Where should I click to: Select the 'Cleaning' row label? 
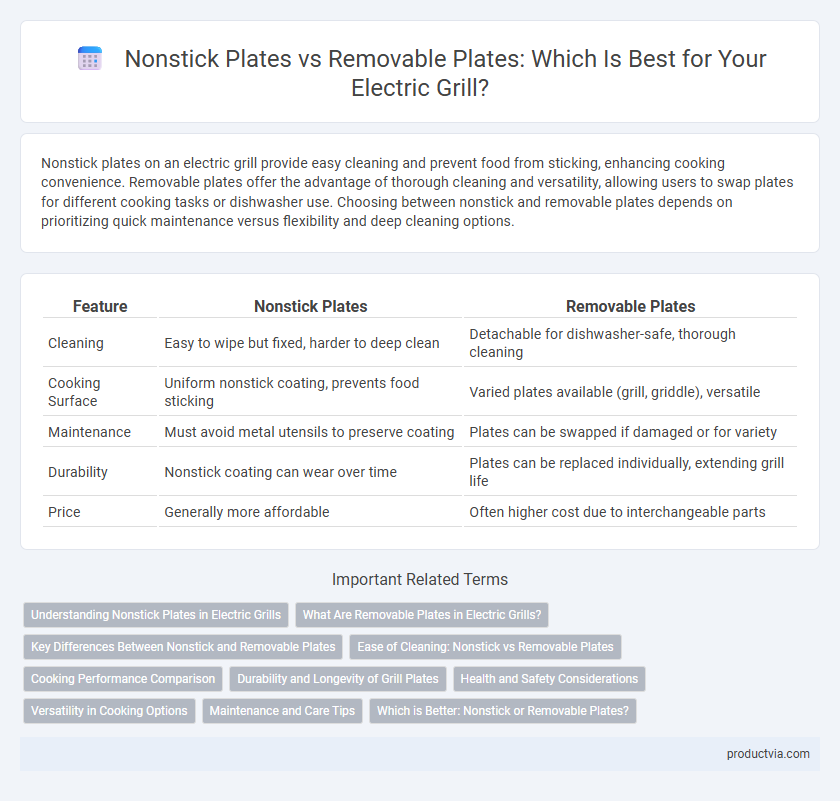(76, 343)
